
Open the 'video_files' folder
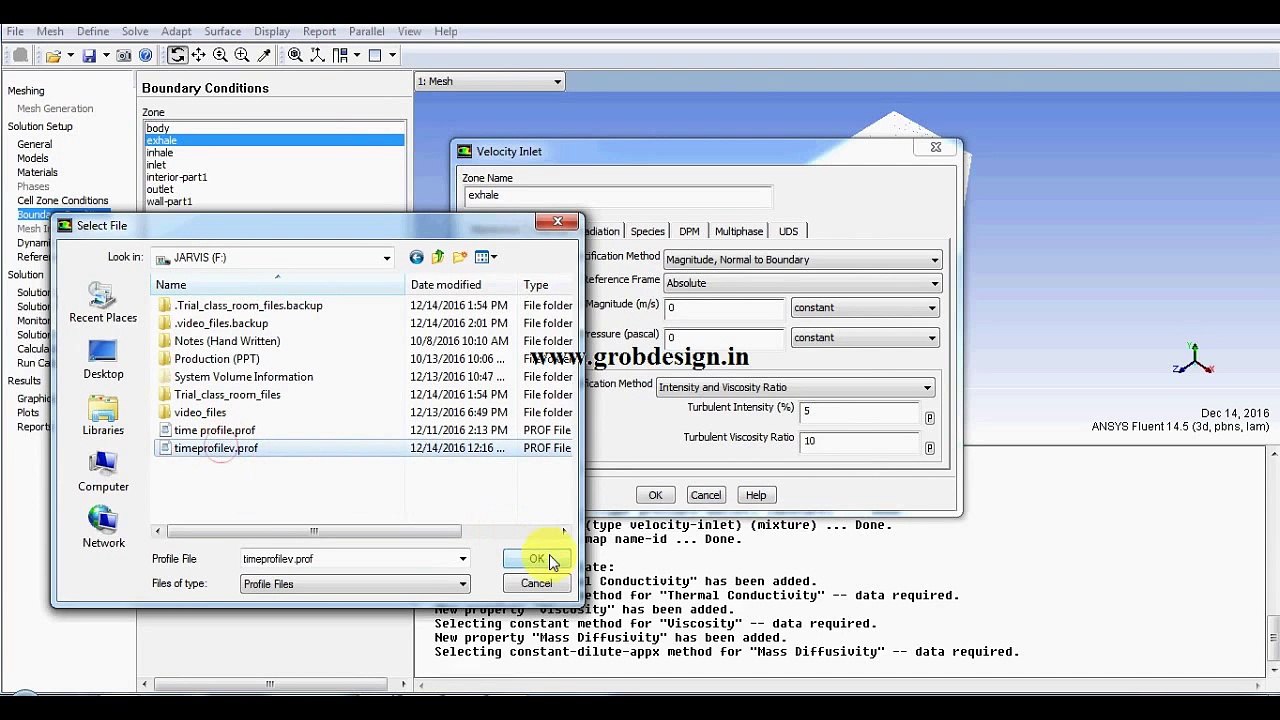(x=200, y=412)
